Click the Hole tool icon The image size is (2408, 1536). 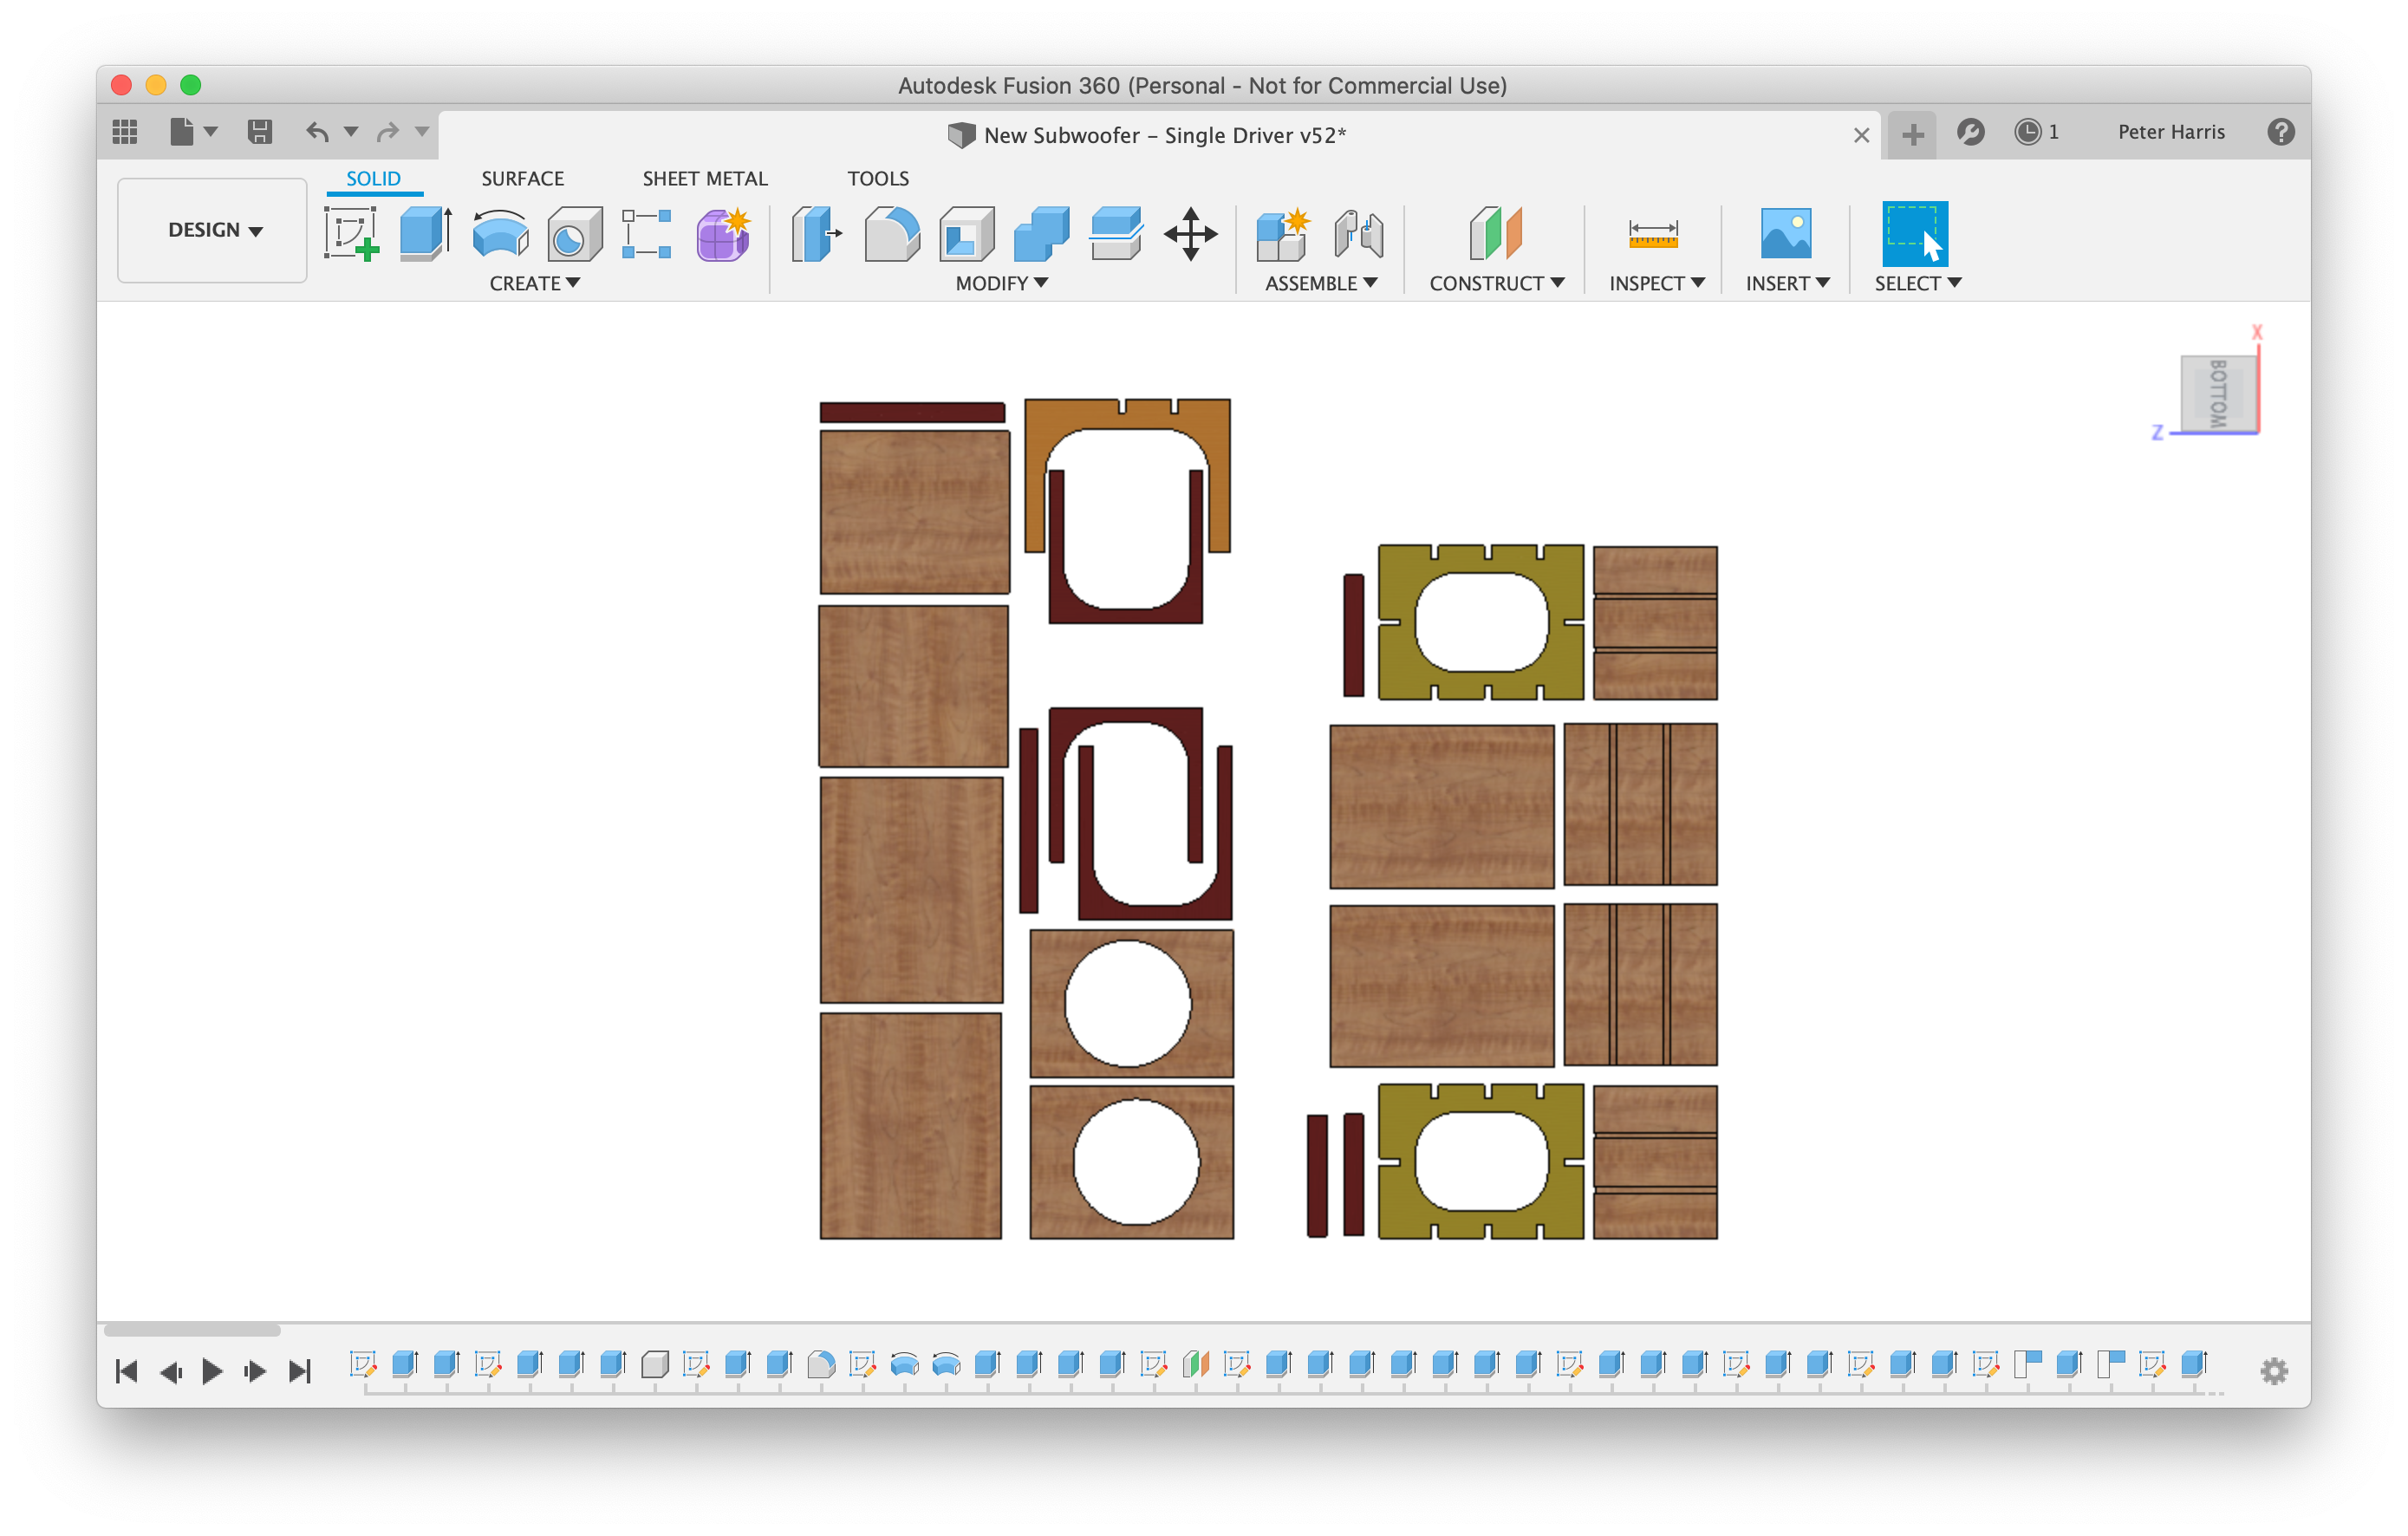point(574,233)
